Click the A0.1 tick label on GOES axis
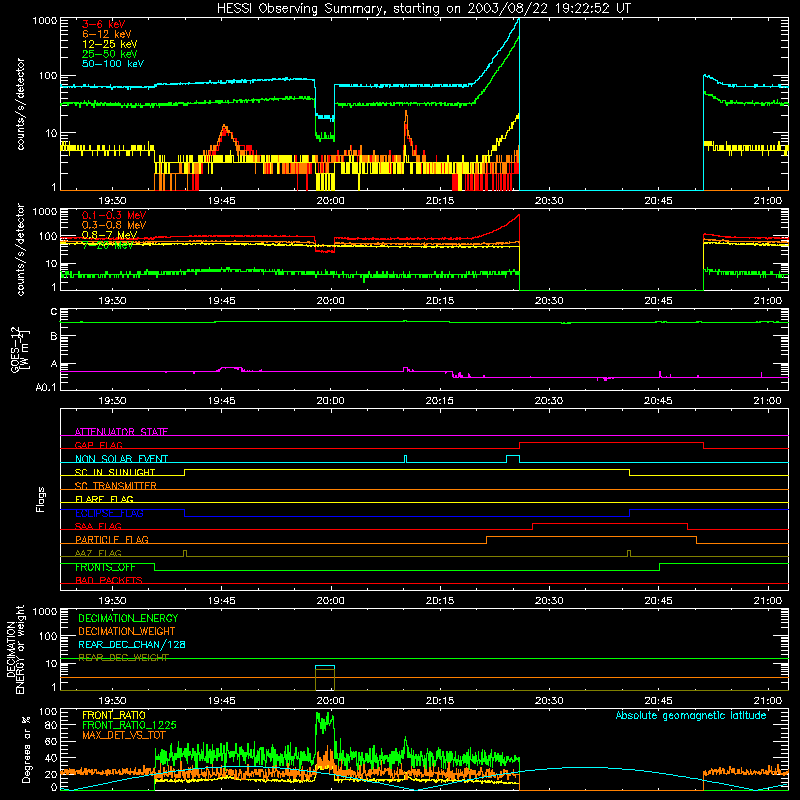Viewport: 800px width, 800px height. coord(45,387)
